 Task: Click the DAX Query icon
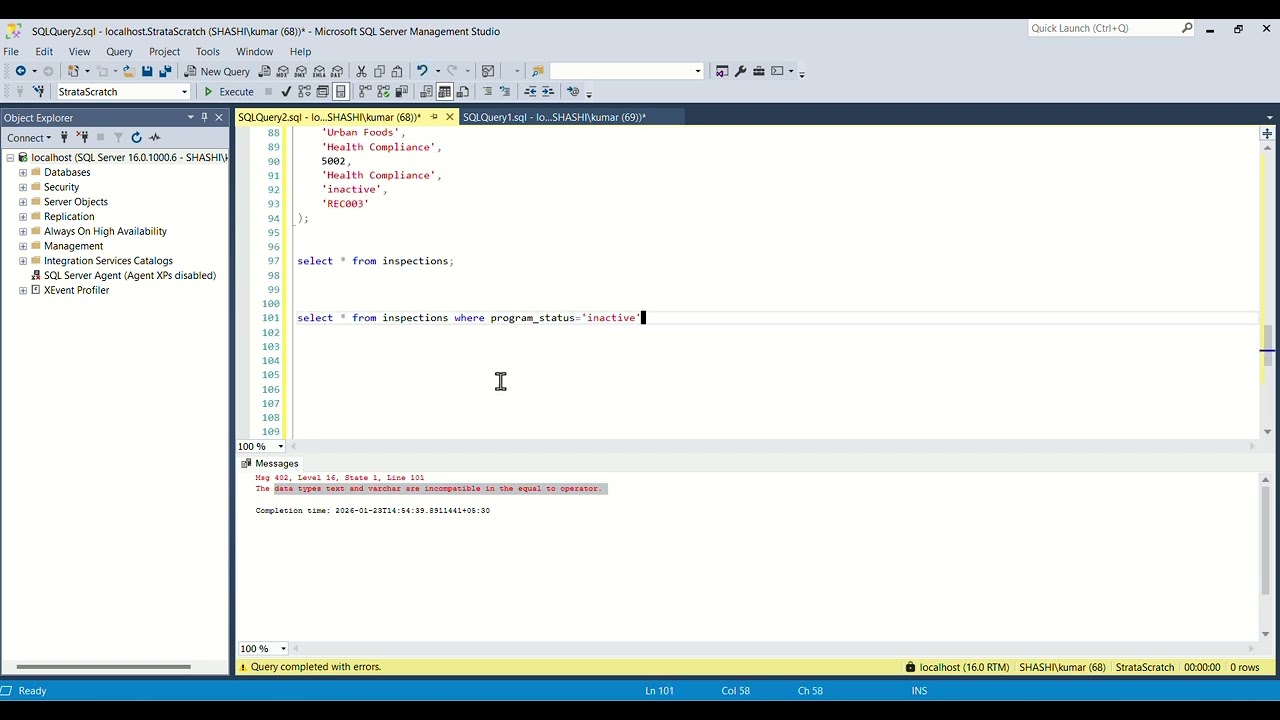tap(337, 71)
